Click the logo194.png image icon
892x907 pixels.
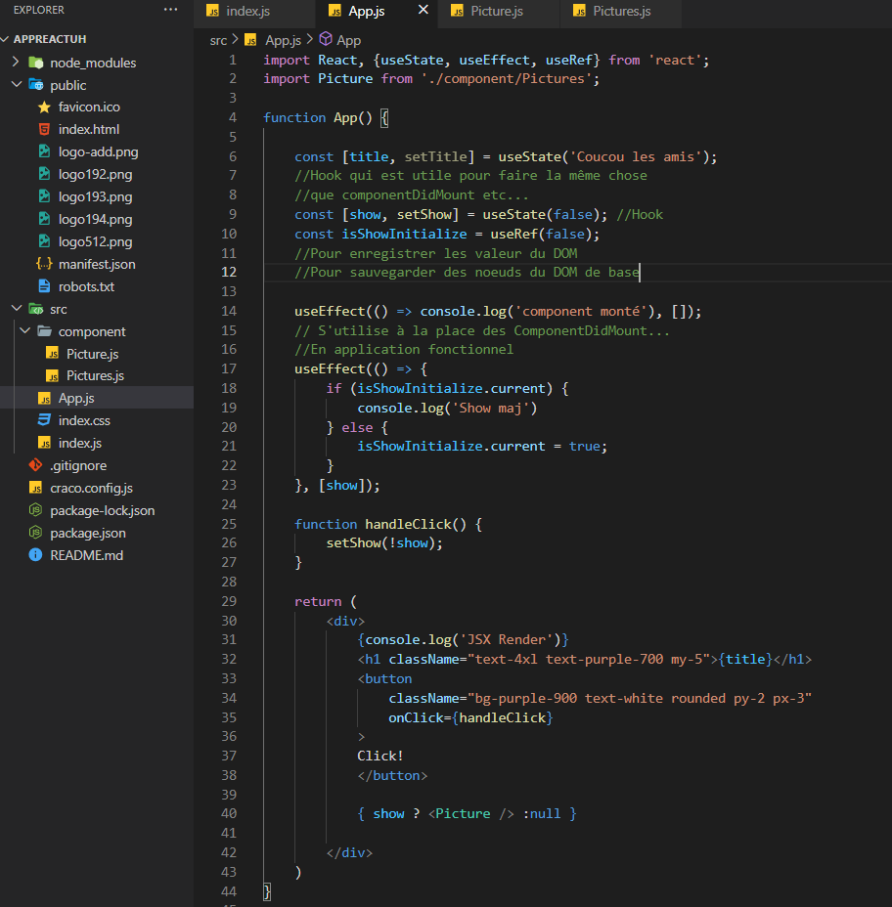pyautogui.click(x=45, y=219)
